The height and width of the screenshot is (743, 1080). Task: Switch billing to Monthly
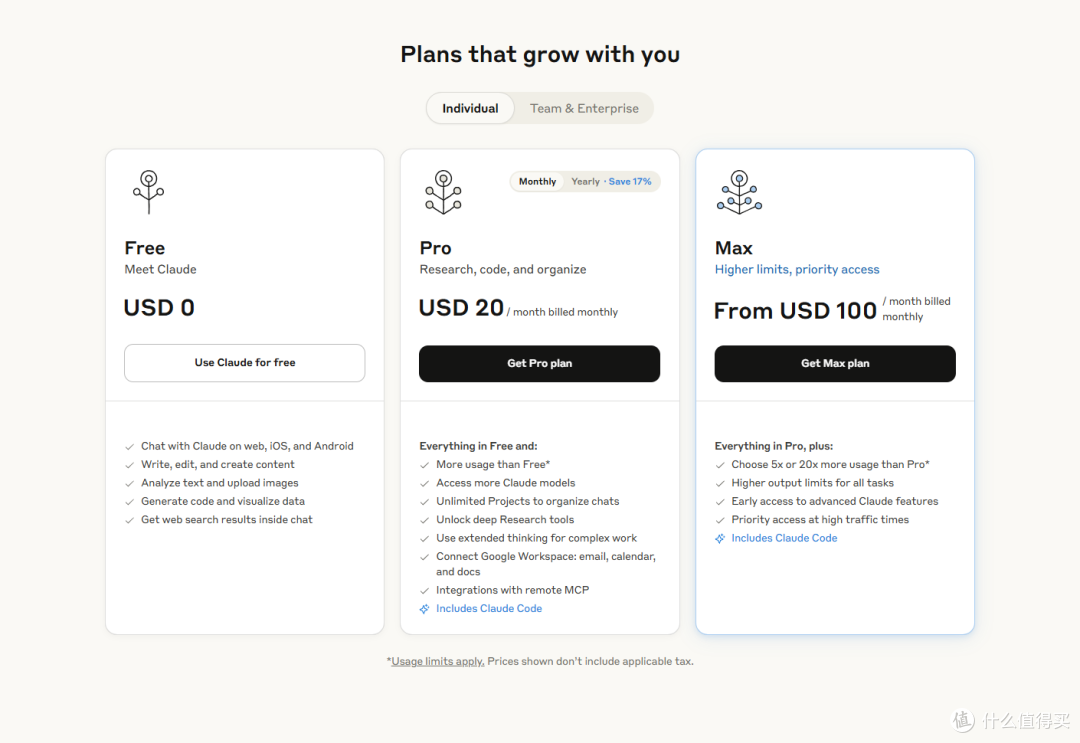537,182
